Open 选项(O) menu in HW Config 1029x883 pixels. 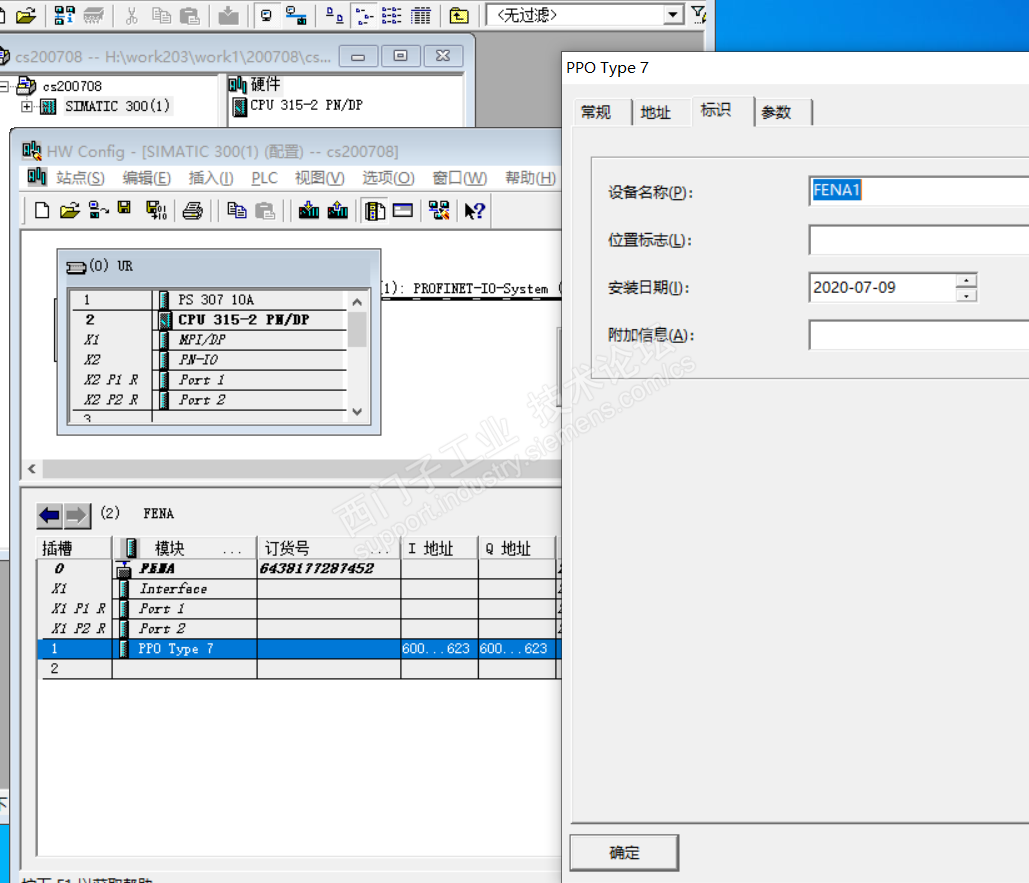[x=388, y=178]
